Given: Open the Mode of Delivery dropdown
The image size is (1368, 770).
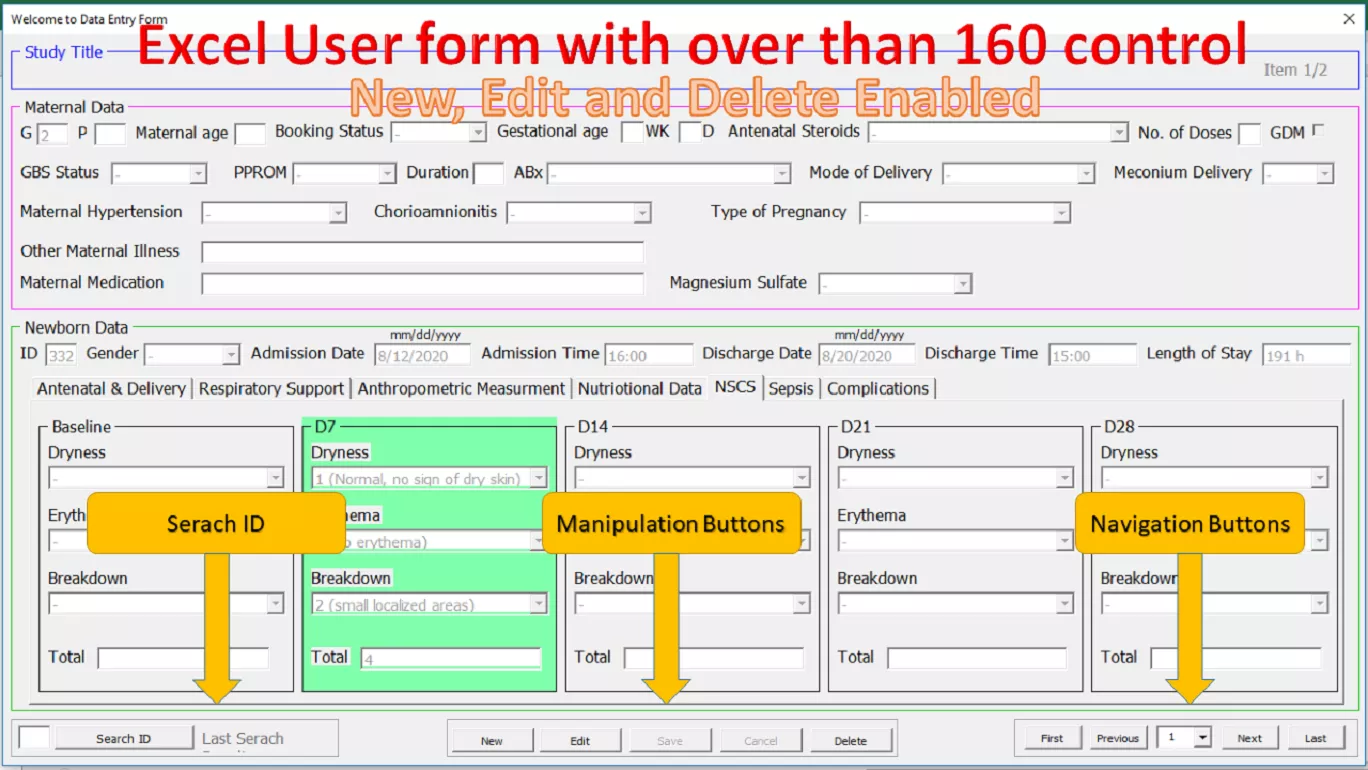Looking at the screenshot, I should click(1085, 174).
